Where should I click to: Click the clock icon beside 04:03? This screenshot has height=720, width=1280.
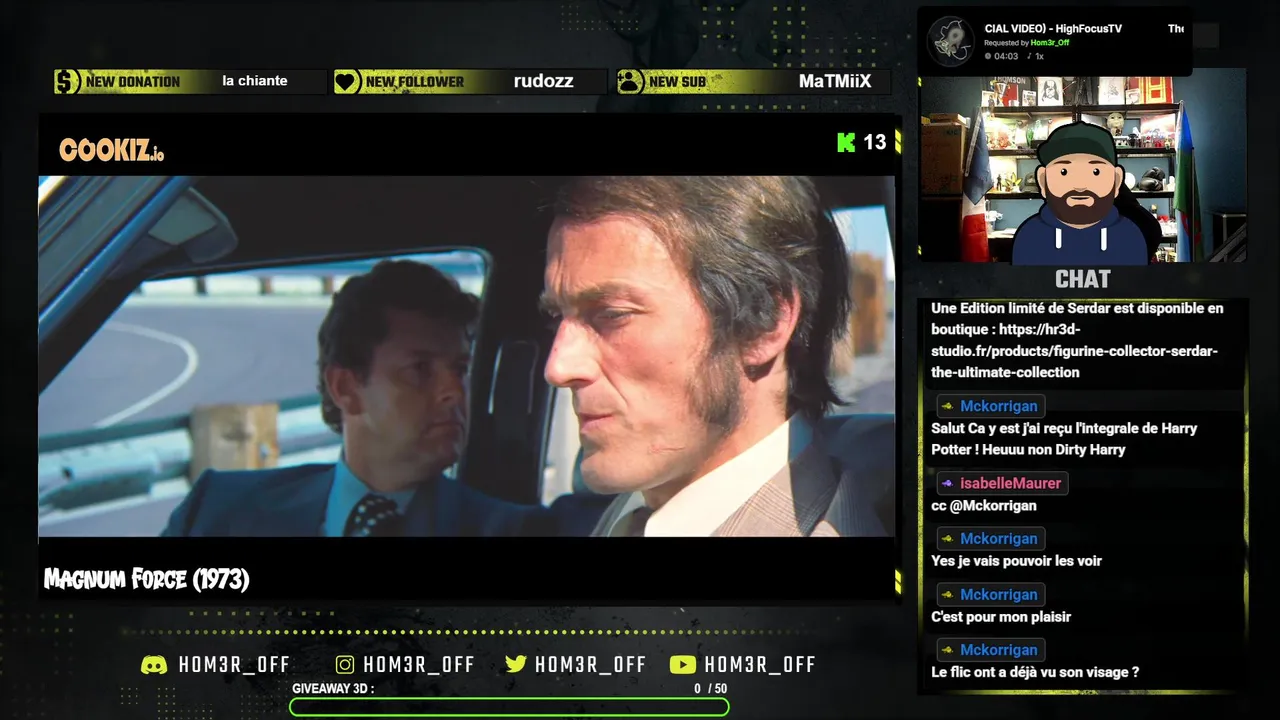pyautogui.click(x=988, y=56)
